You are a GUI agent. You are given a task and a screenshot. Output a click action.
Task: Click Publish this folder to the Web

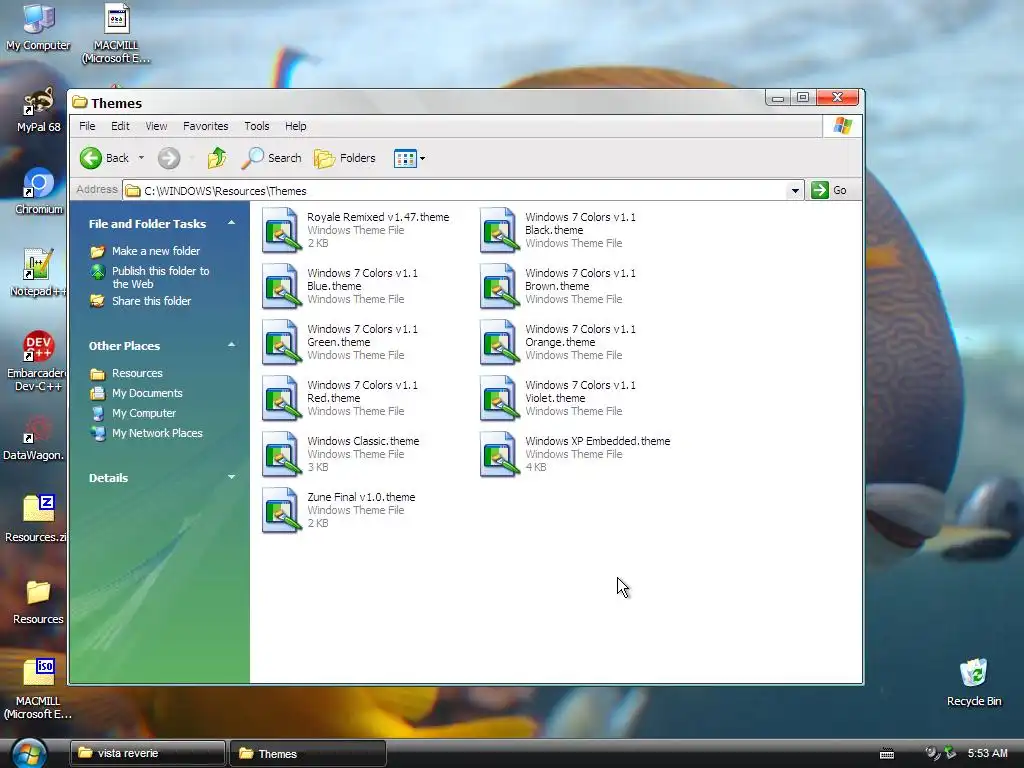(x=160, y=277)
